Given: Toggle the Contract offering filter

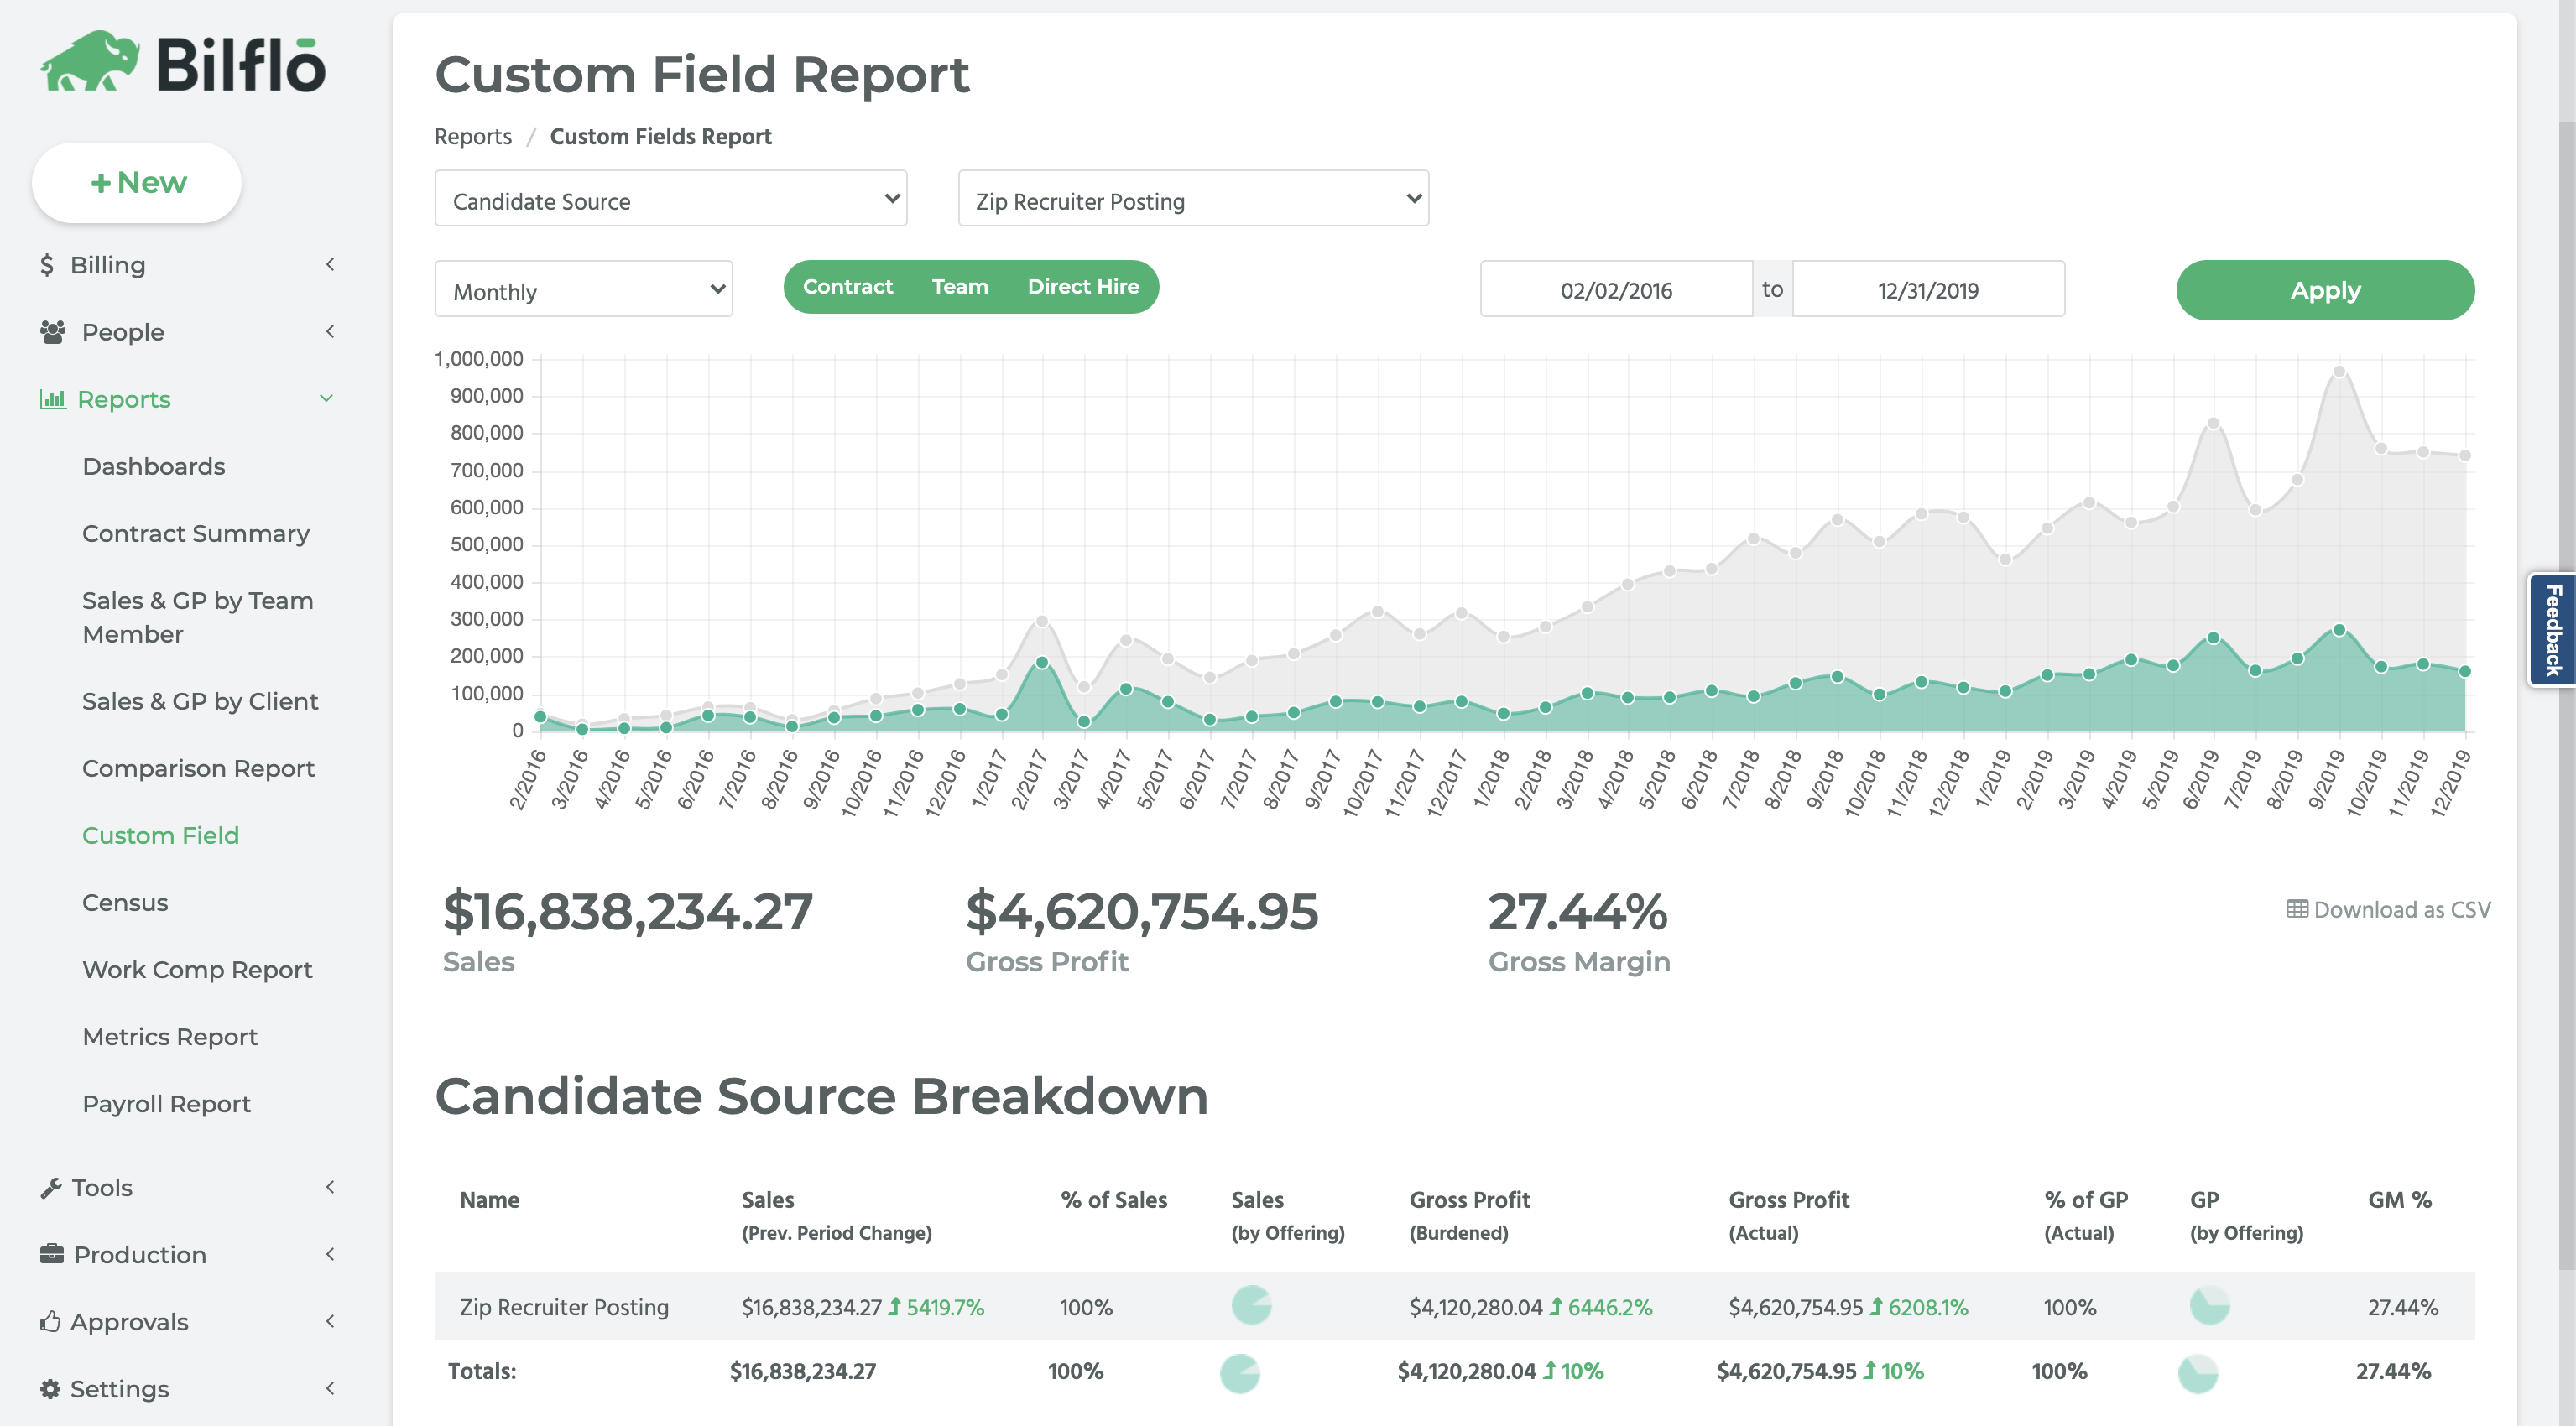Looking at the screenshot, I should tap(847, 287).
